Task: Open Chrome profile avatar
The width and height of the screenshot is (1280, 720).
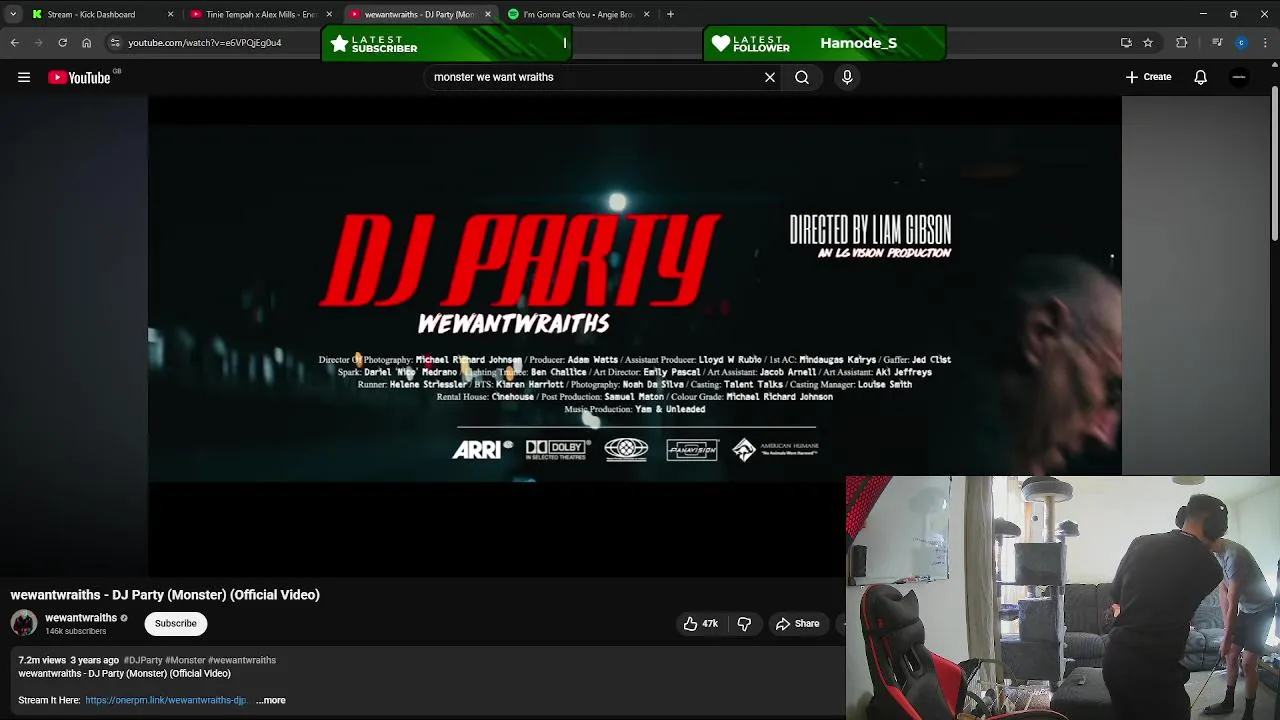Action: (1241, 43)
